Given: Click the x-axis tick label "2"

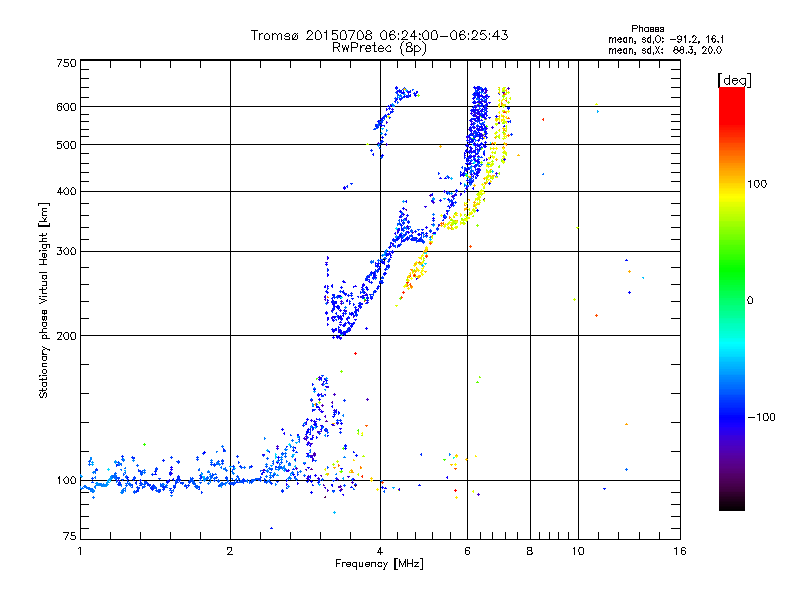Looking at the screenshot, I should click(x=230, y=551).
